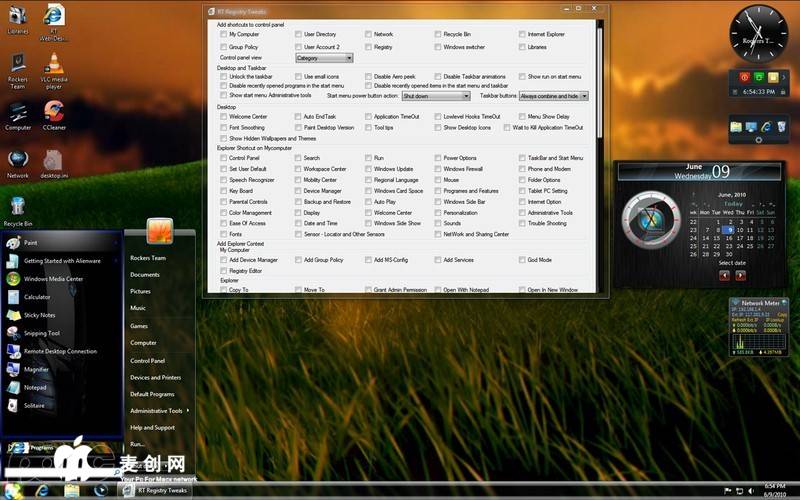Open Snipping Tool in start menu
The width and height of the screenshot is (800, 500).
41,333
